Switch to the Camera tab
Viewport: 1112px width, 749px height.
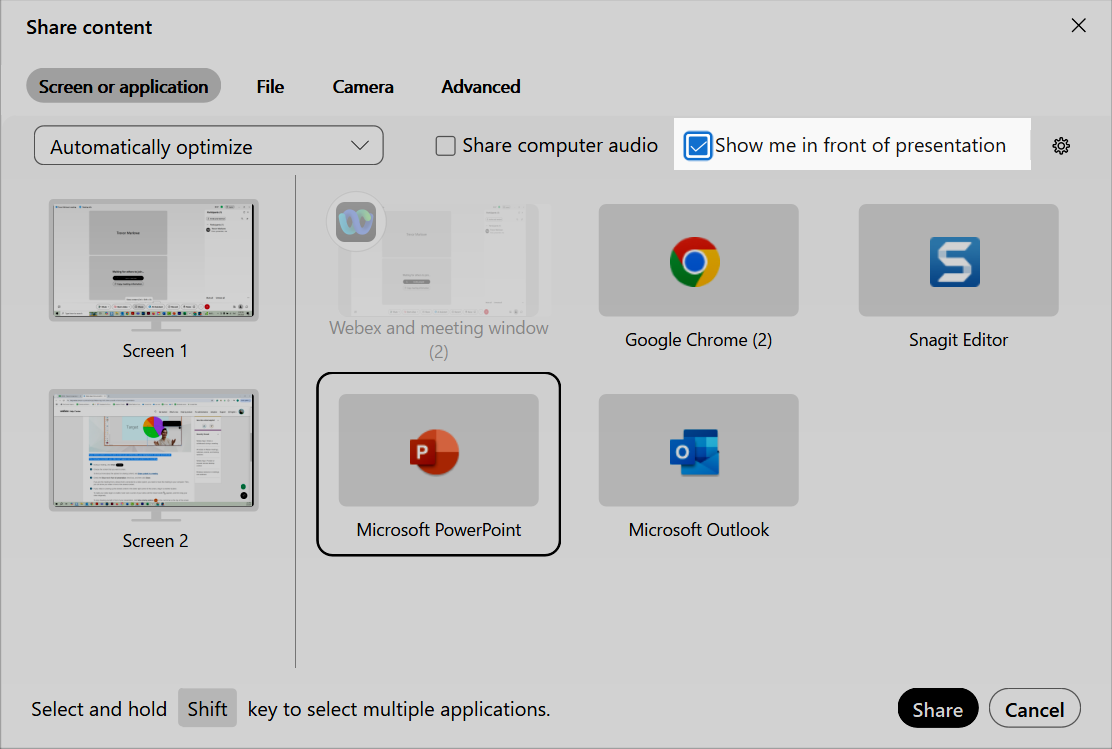363,87
